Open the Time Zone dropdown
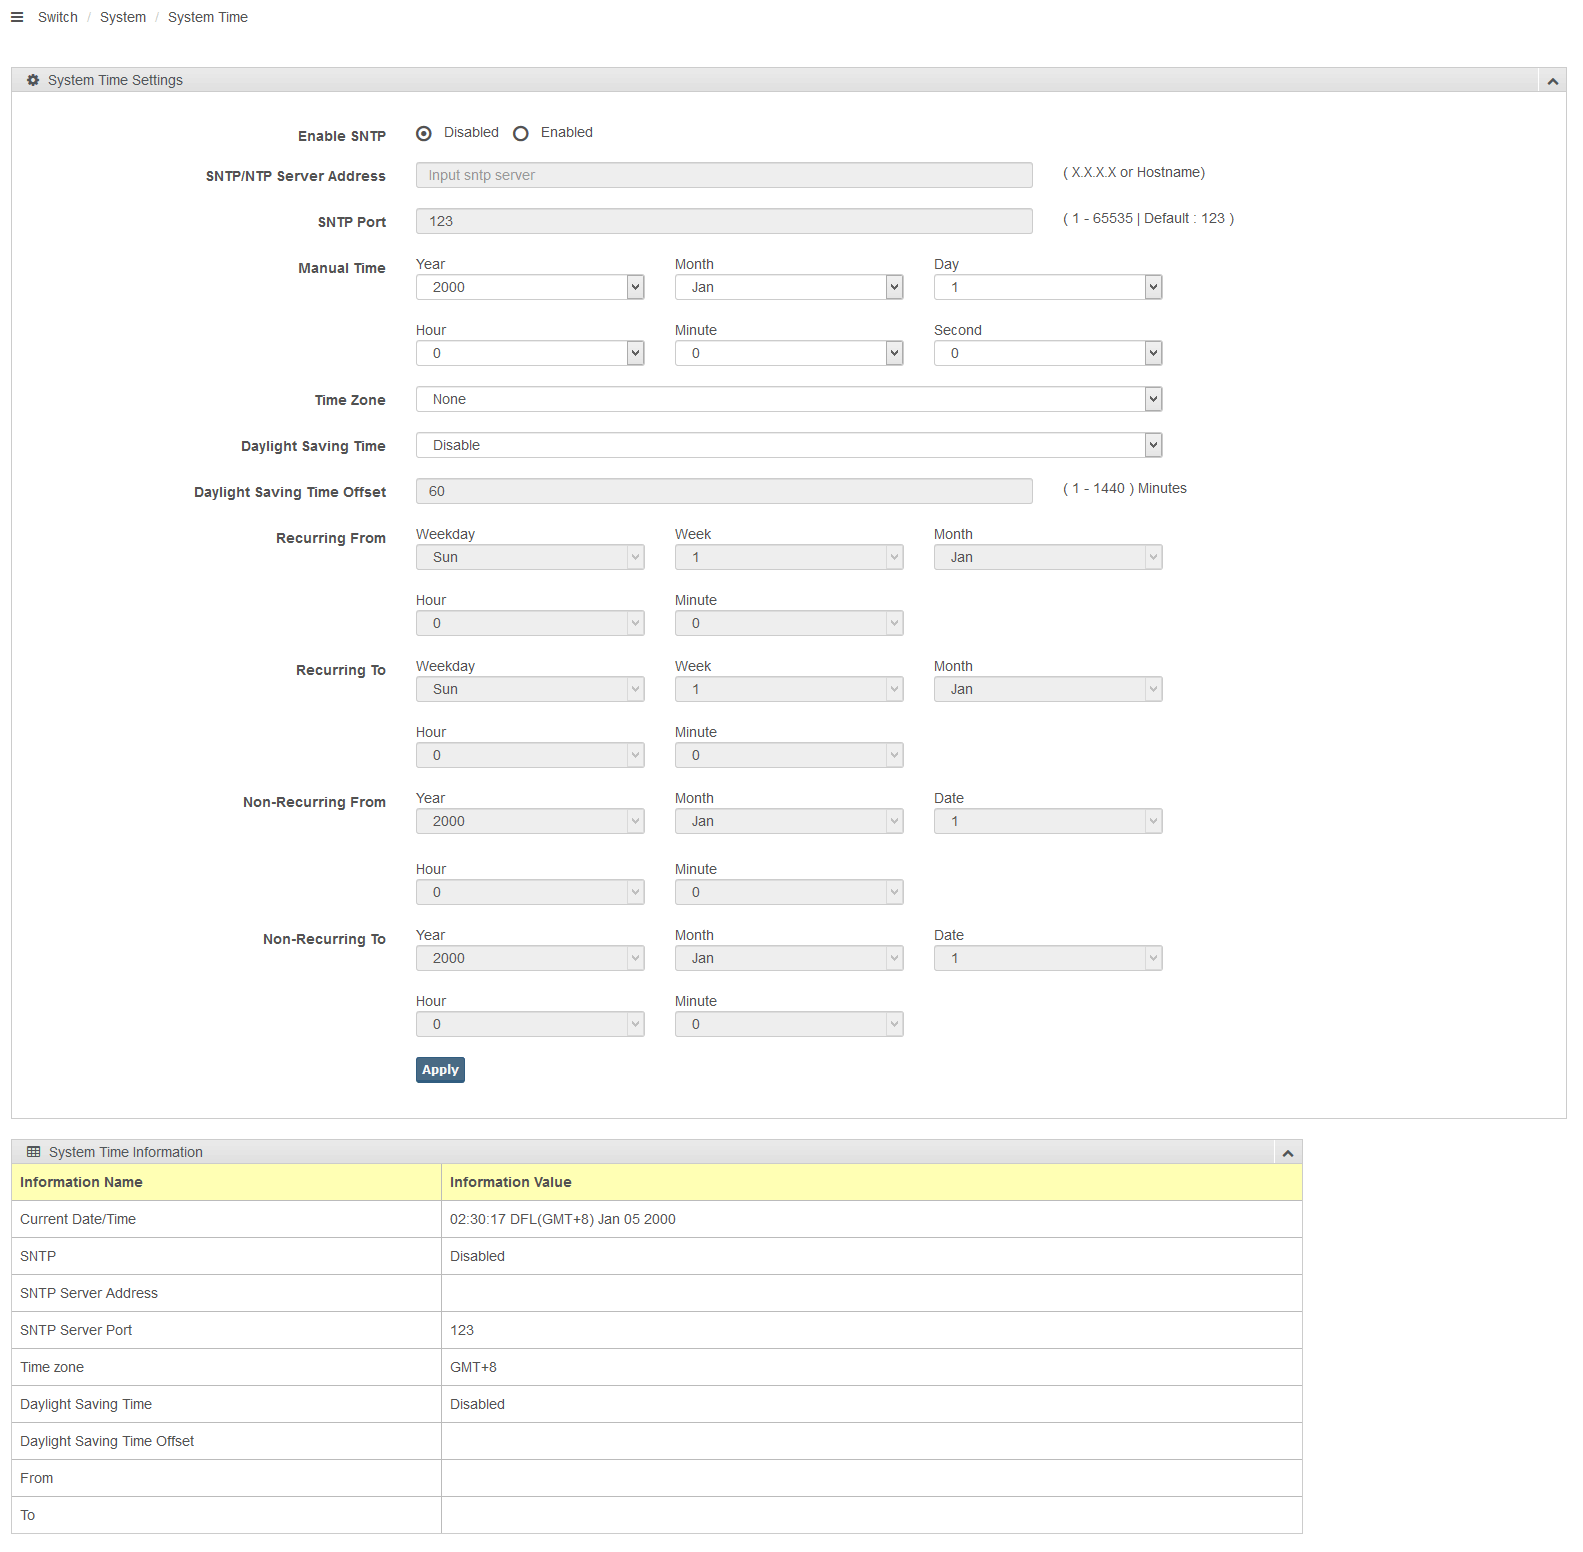Image resolution: width=1583 pixels, height=1552 pixels. click(788, 399)
